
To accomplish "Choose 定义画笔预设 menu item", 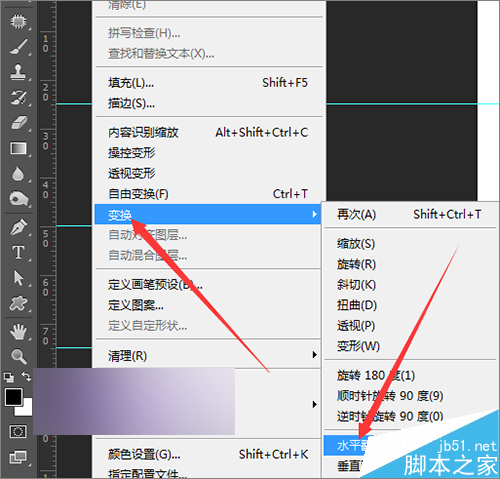I will pyautogui.click(x=208, y=285).
